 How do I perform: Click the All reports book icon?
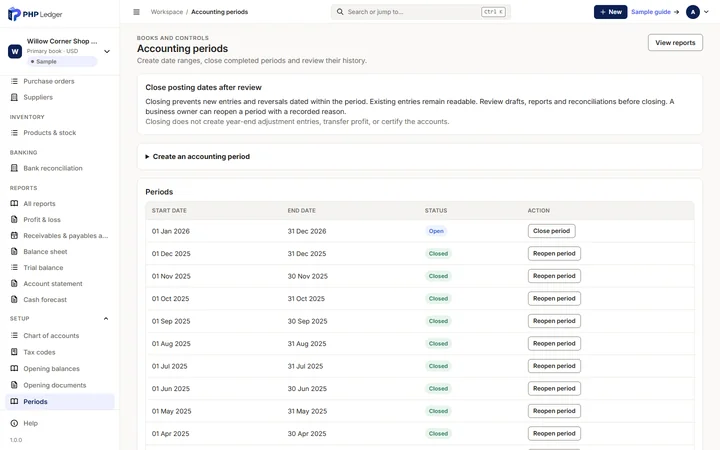click(14, 203)
